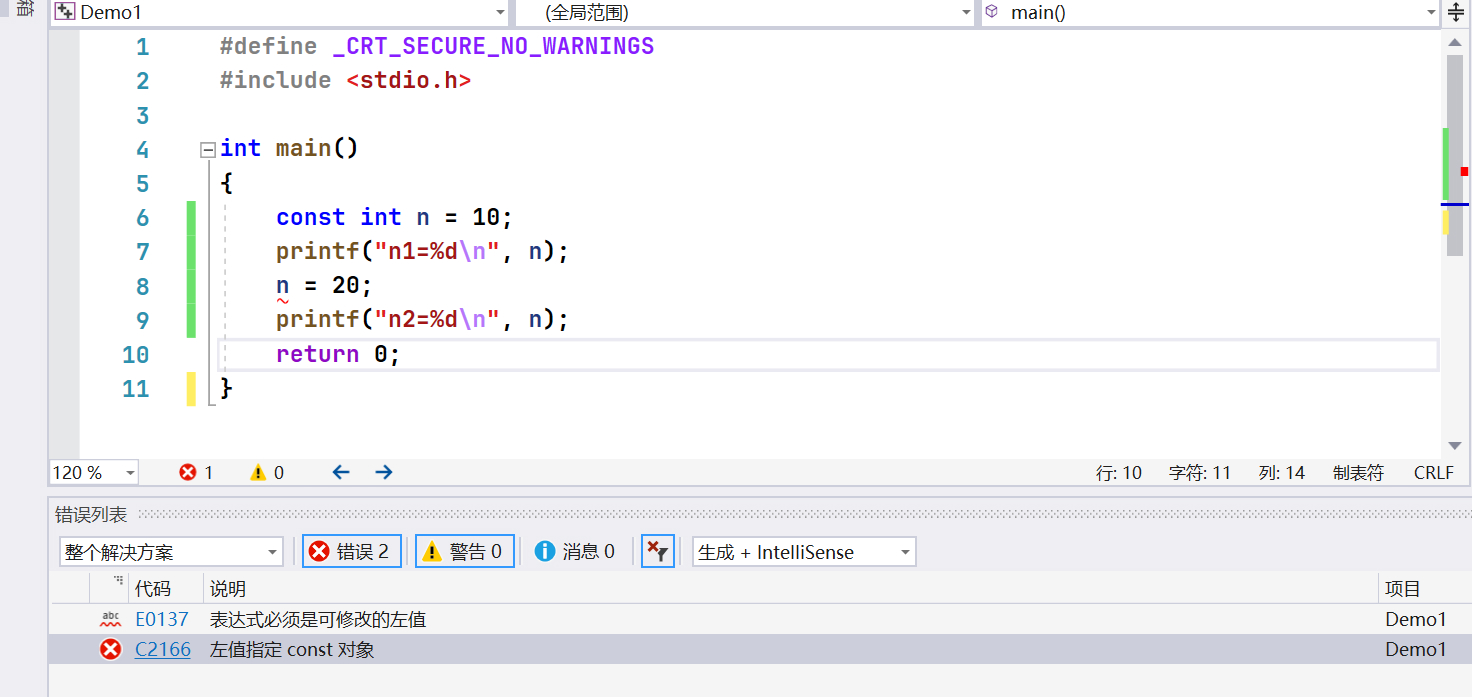1472x697 pixels.
Task: Toggle the 消息 0 messages filter
Action: (x=575, y=551)
